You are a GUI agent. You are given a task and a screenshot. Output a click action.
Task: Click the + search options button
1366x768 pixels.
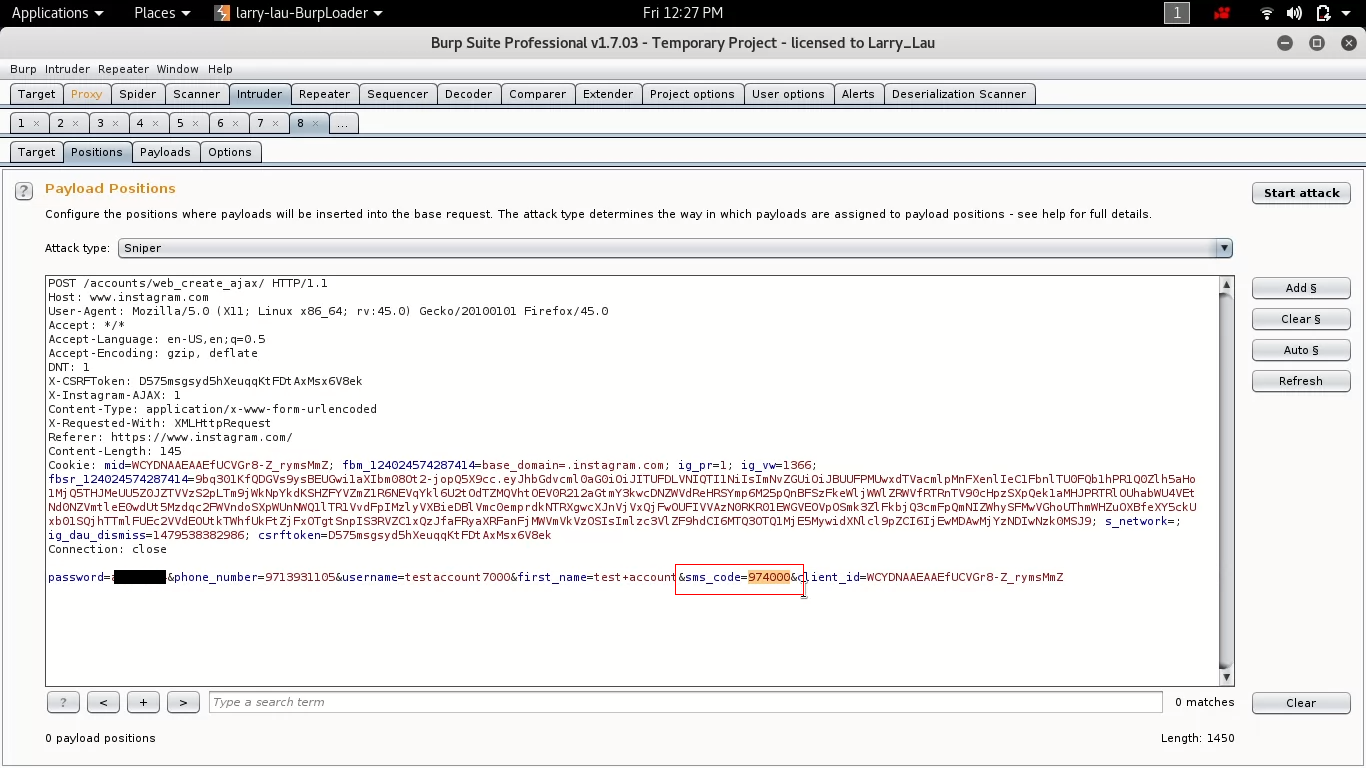coord(143,703)
